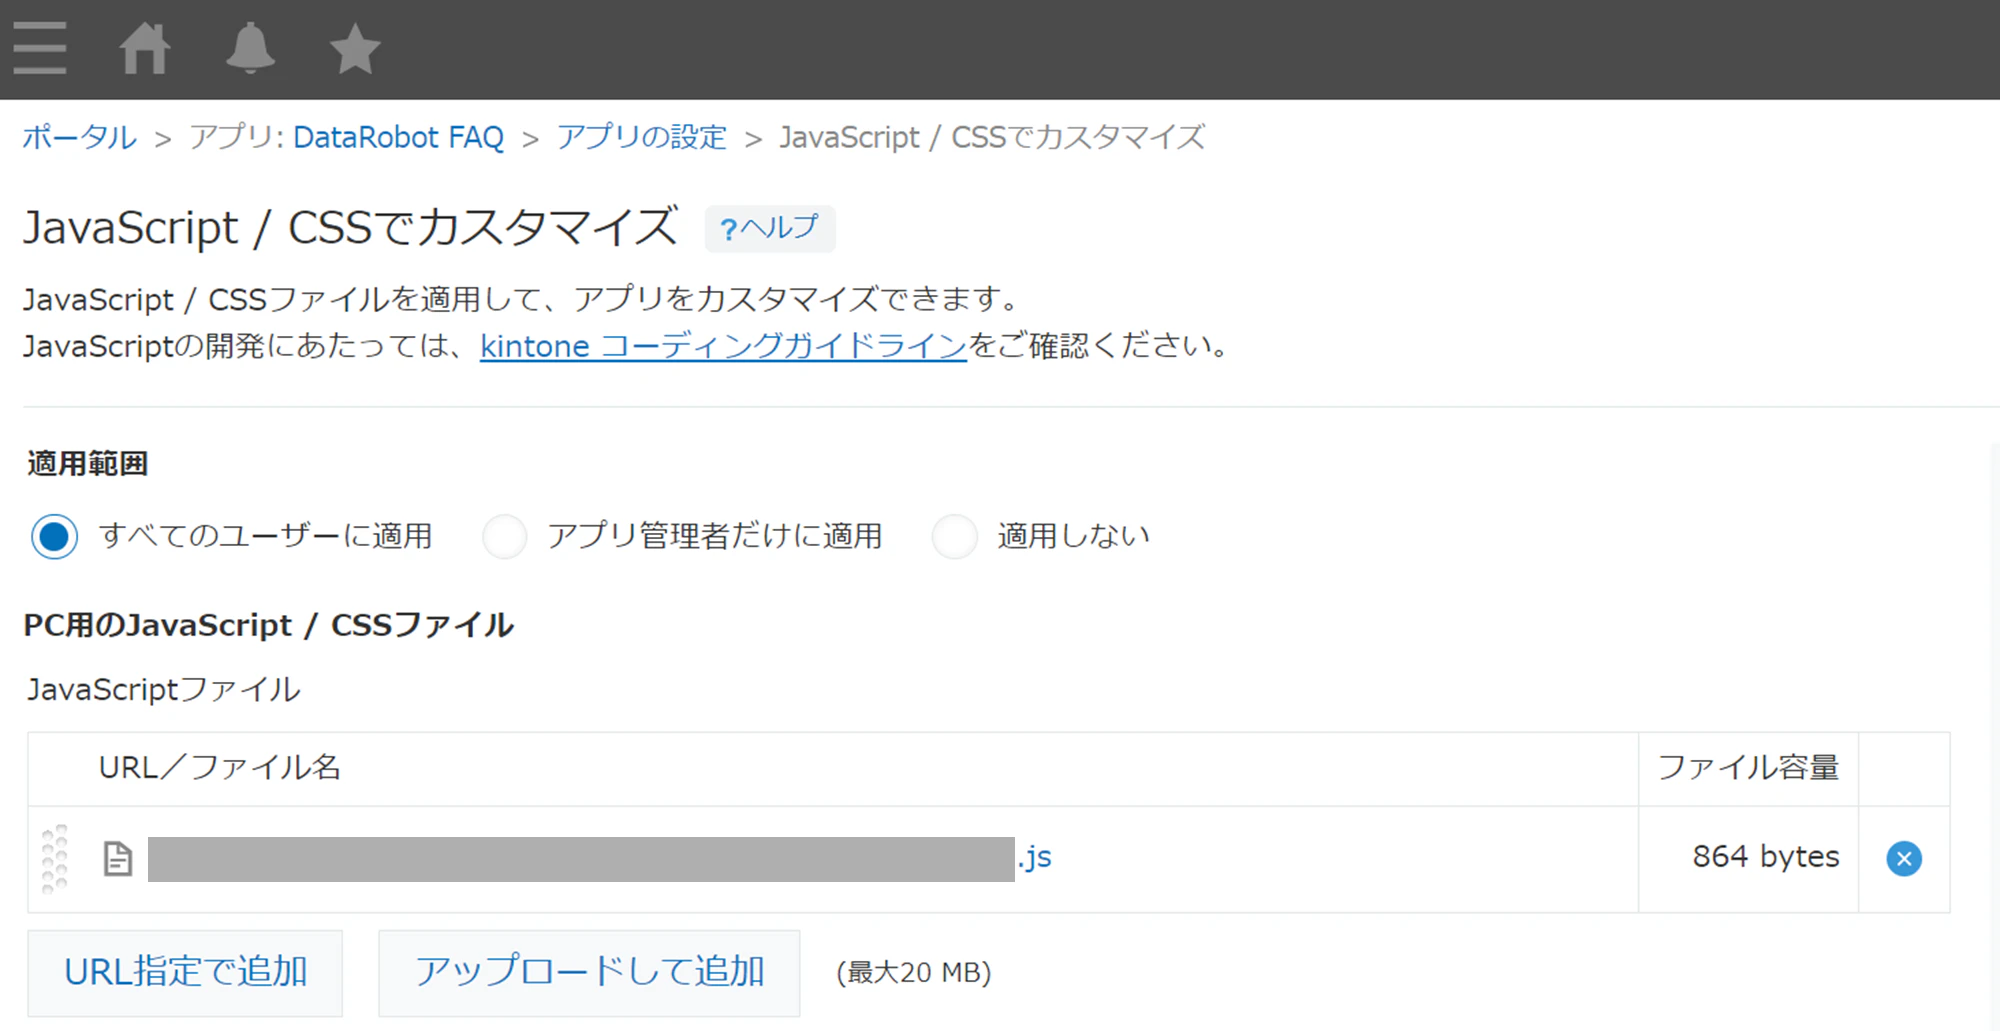Open kintone コーディングガイドライン link
The height and width of the screenshot is (1031, 2000).
723,346
